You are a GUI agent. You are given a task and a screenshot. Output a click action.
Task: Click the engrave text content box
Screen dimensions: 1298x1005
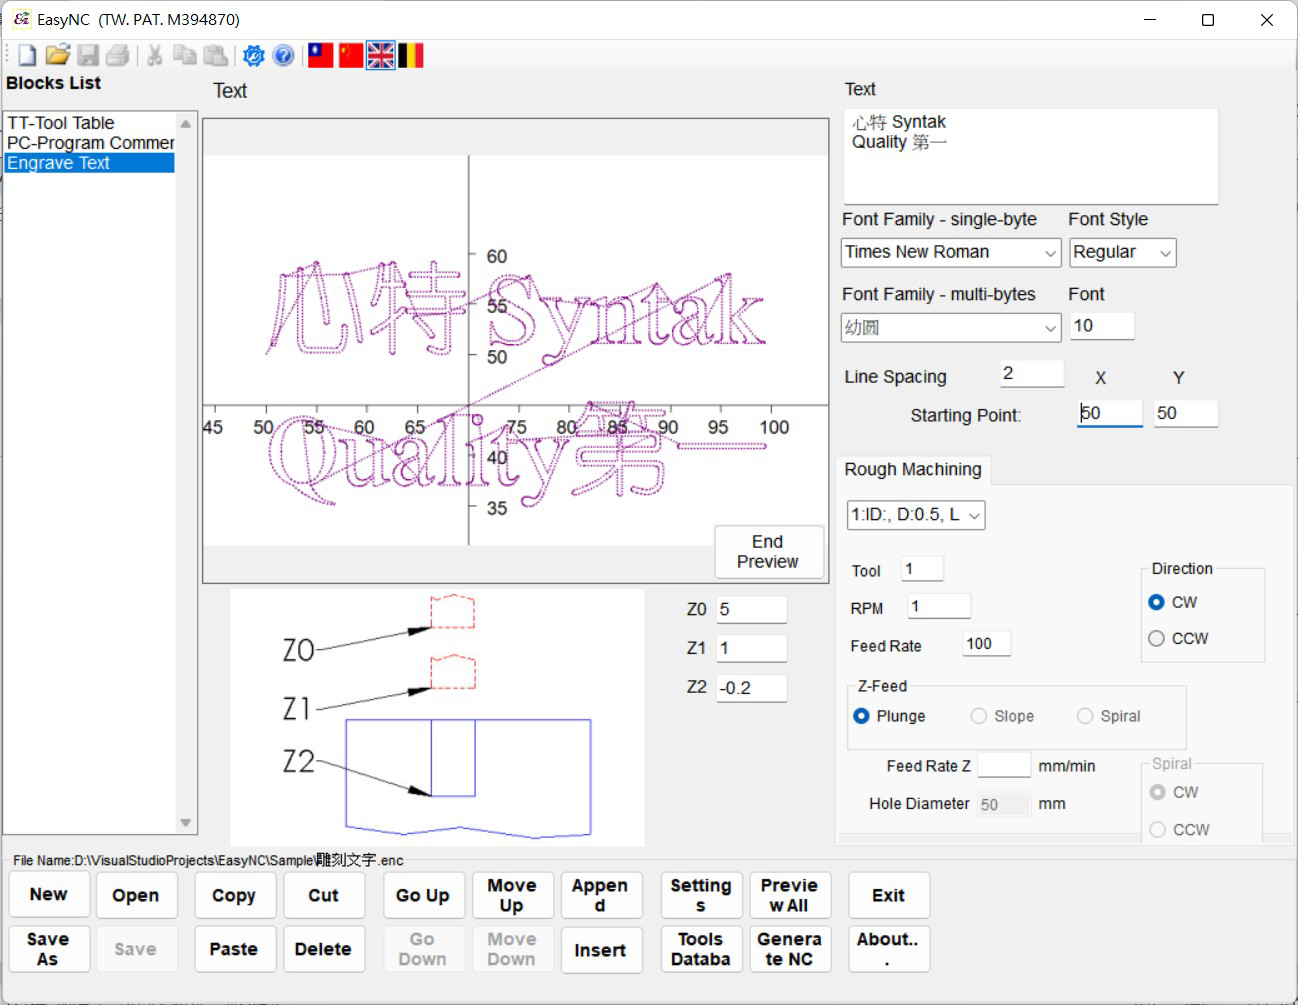pyautogui.click(x=1031, y=156)
